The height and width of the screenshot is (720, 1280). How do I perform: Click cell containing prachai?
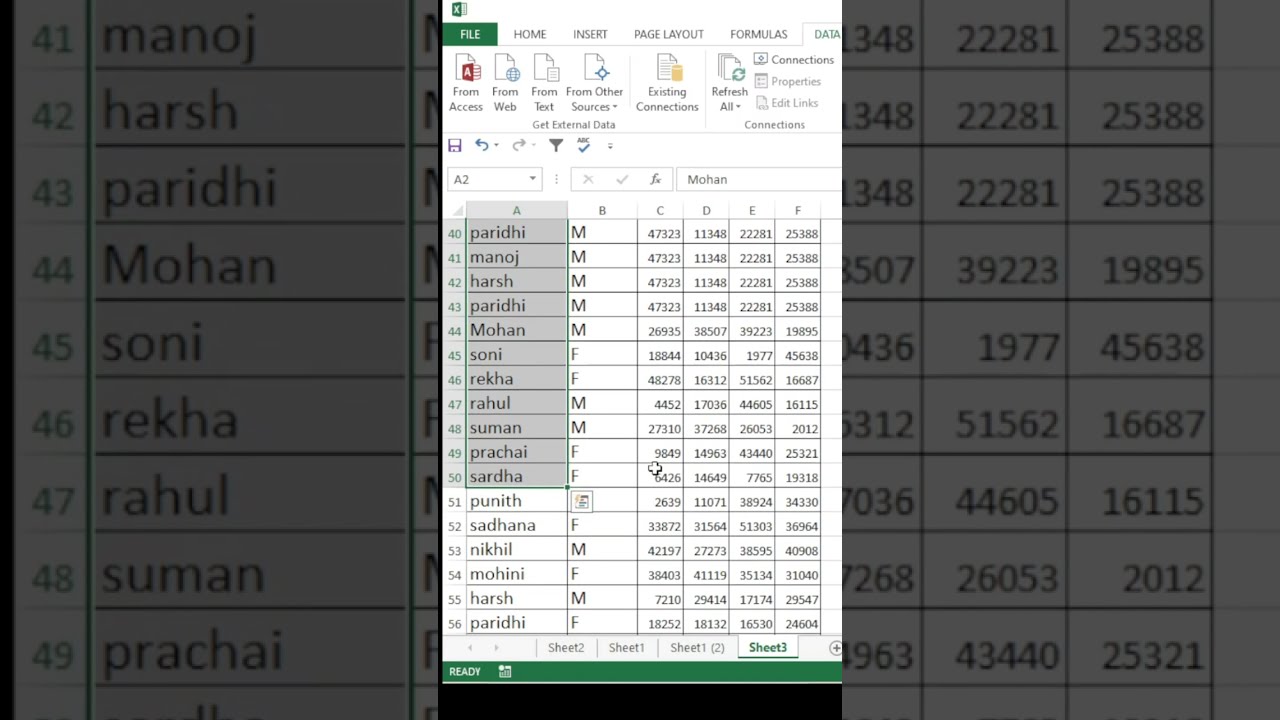(516, 452)
